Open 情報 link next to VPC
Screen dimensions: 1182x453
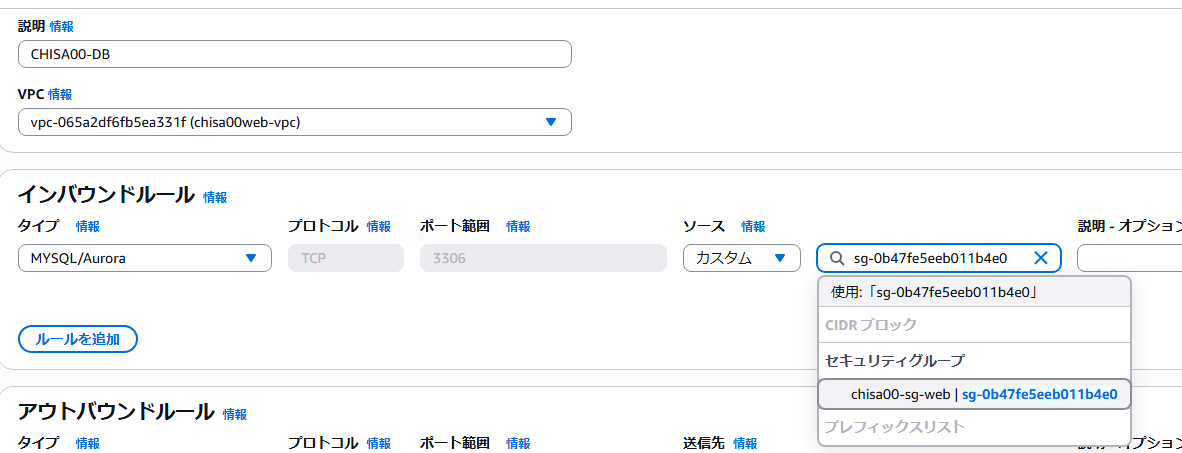point(60,94)
